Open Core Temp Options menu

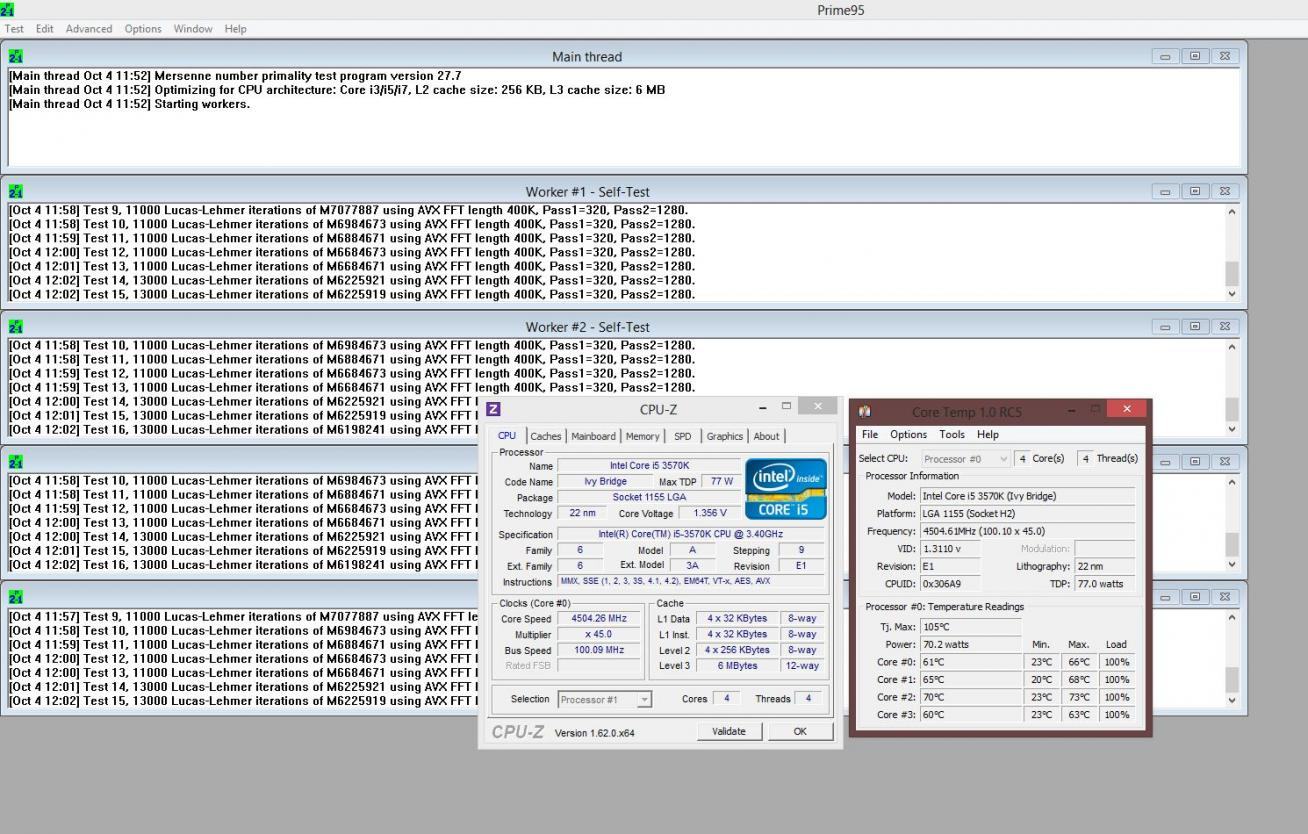click(908, 435)
